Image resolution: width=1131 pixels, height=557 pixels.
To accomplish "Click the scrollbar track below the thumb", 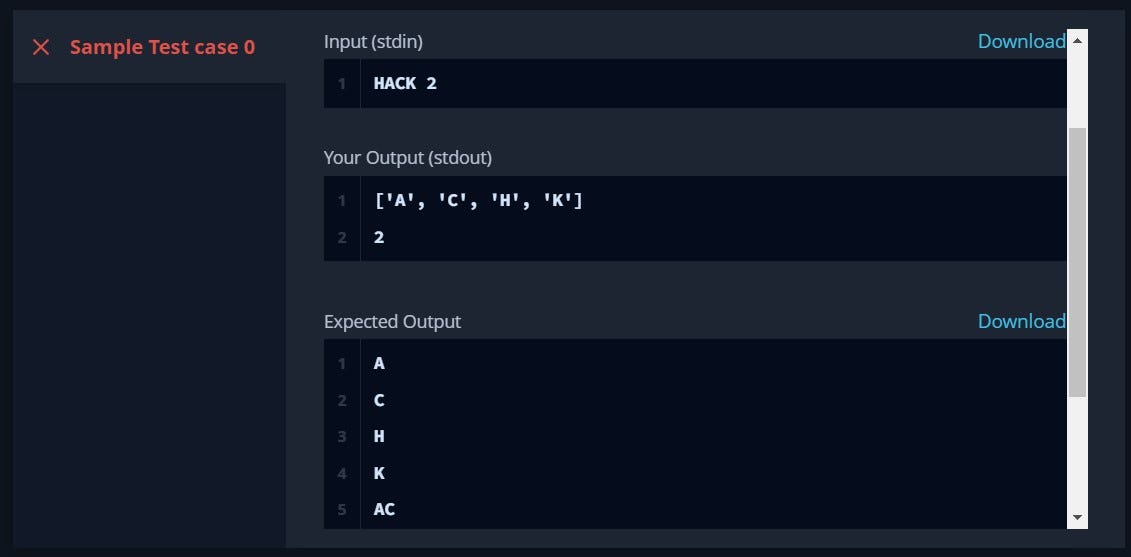I will pyautogui.click(x=1077, y=452).
